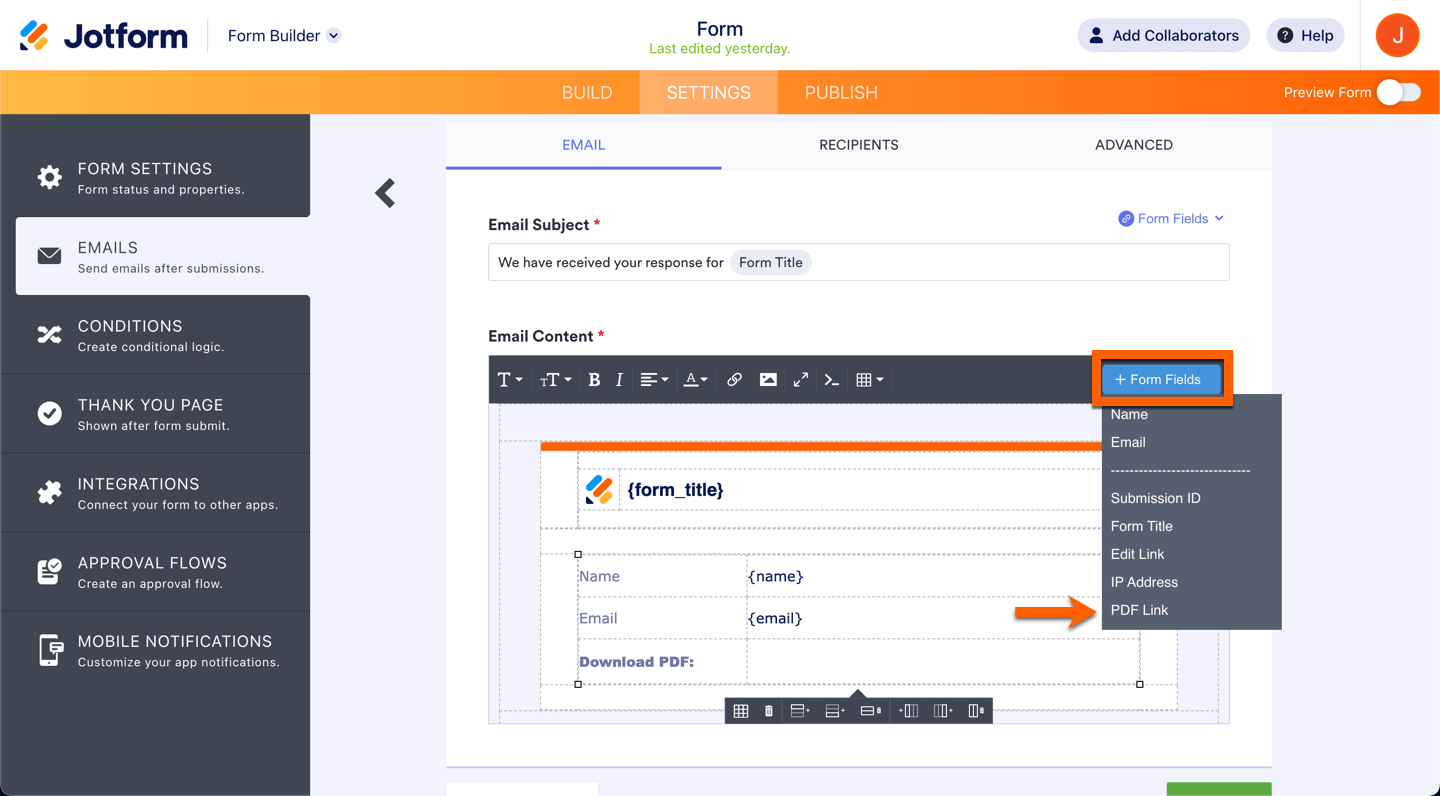
Task: Open Conditions in the sidebar
Action: click(x=155, y=335)
